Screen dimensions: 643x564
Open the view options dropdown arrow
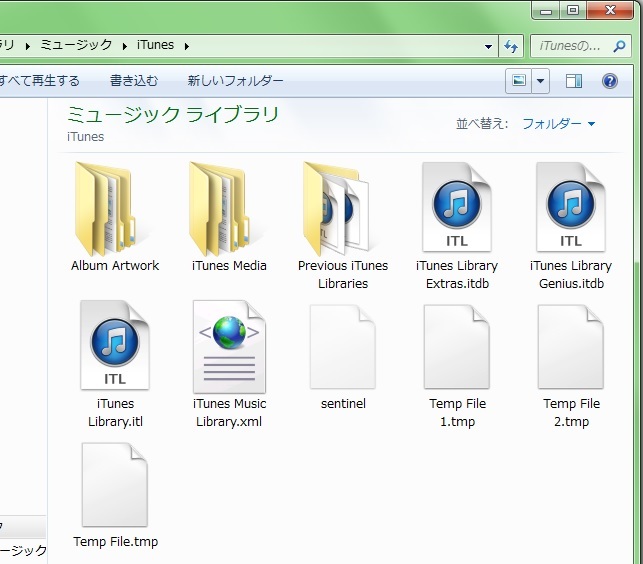coord(541,81)
